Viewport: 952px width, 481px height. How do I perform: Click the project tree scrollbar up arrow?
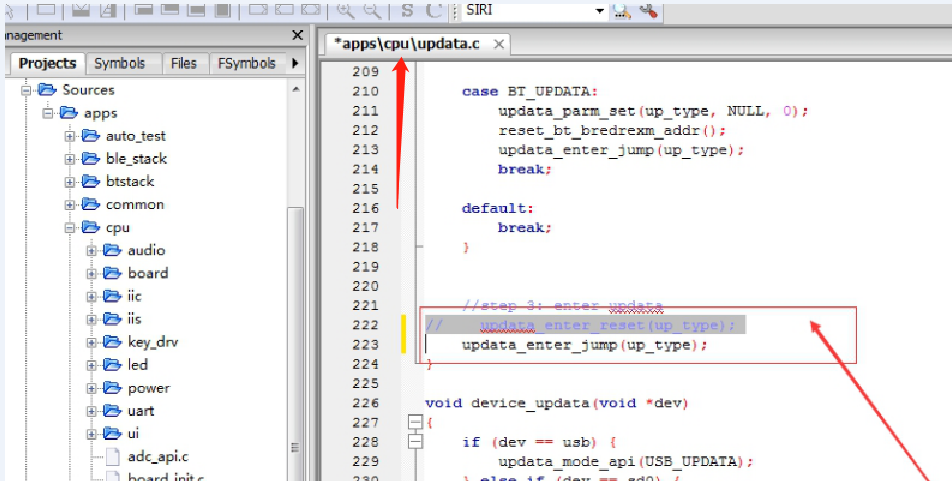point(296,89)
